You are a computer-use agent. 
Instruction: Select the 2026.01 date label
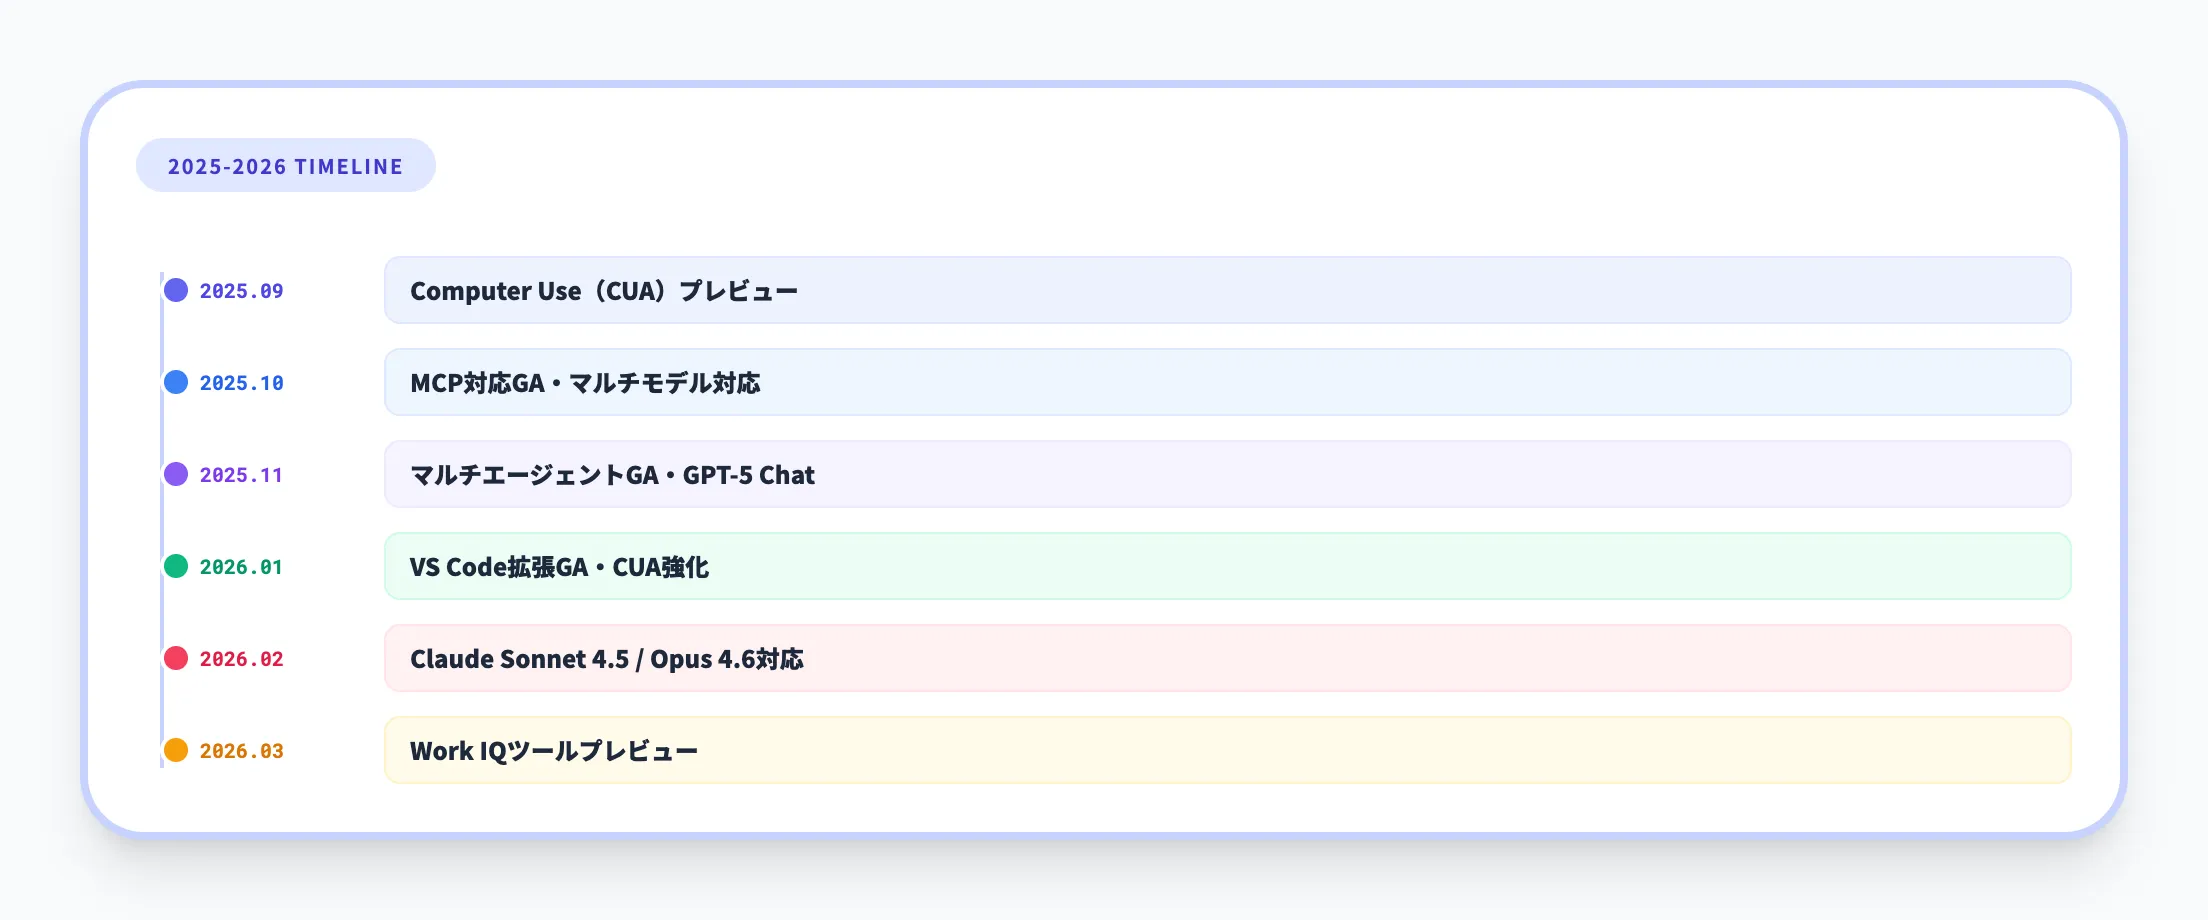[x=241, y=567]
